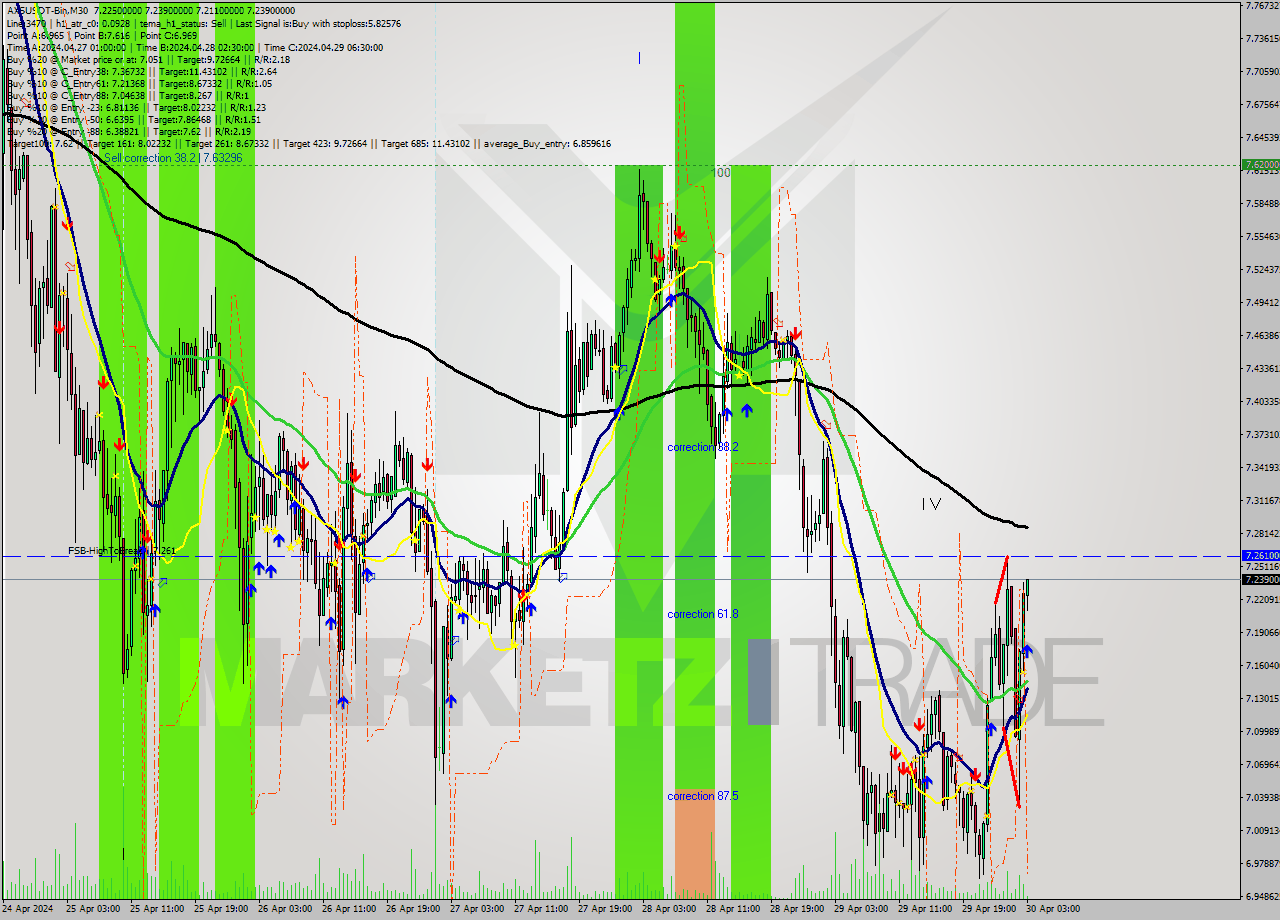
Task: Click the '30 Apr 03:00' time label
Action: 1052,909
